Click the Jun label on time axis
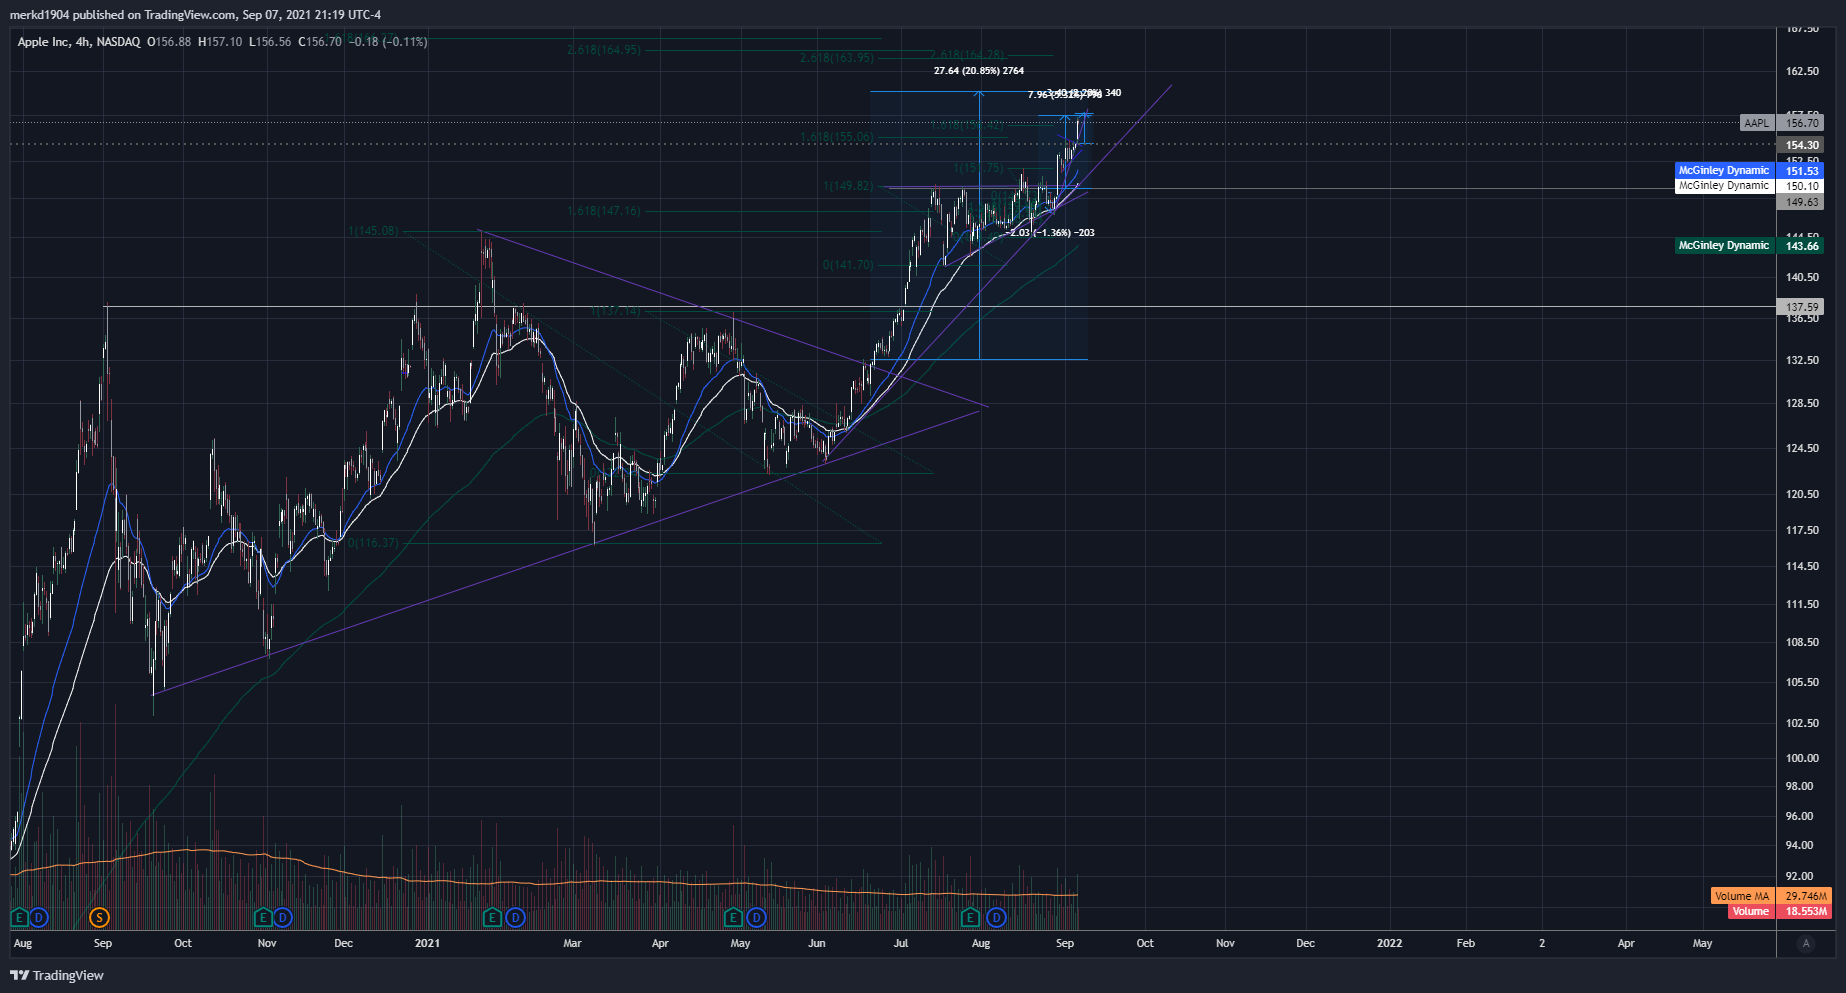Image resolution: width=1846 pixels, height=993 pixels. [x=817, y=943]
